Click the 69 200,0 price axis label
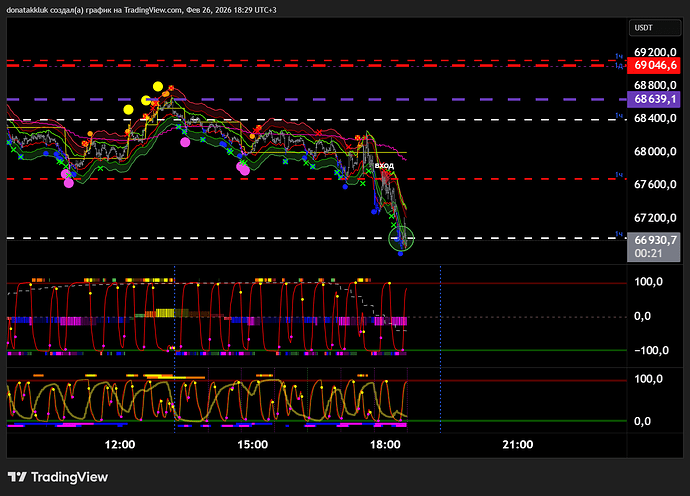This screenshot has height=496, width=690. (x=656, y=51)
